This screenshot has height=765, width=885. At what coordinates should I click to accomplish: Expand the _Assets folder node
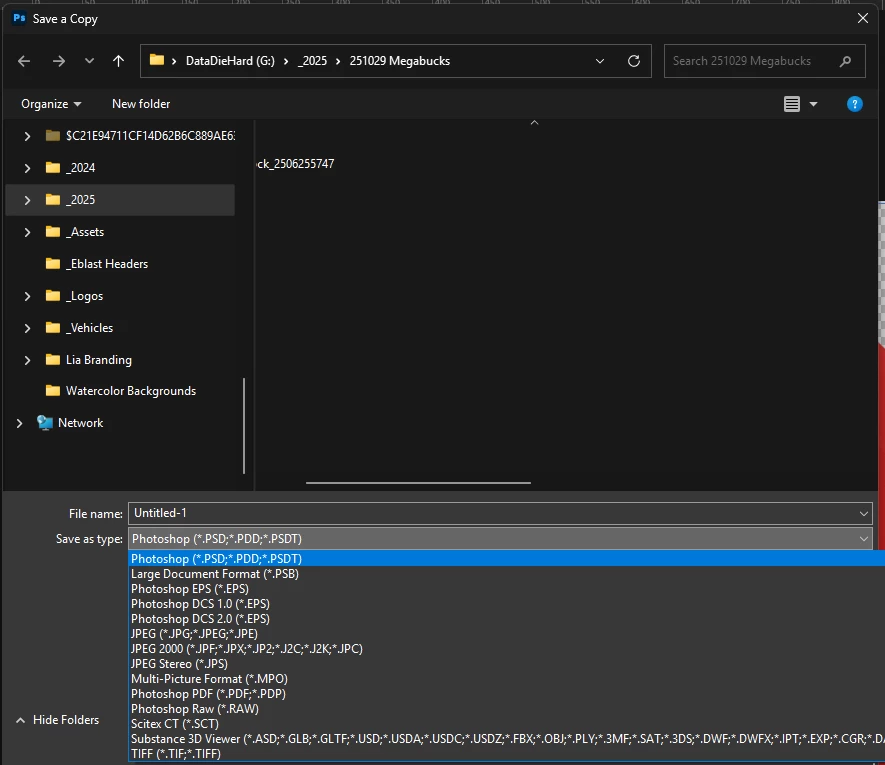(27, 232)
